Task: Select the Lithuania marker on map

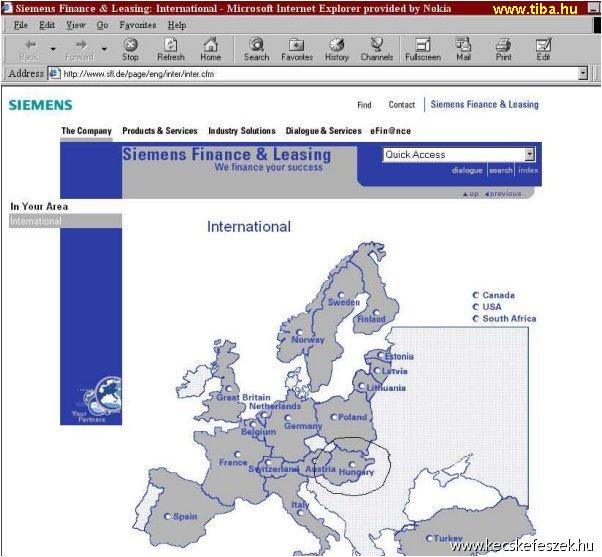Action: coord(362,386)
